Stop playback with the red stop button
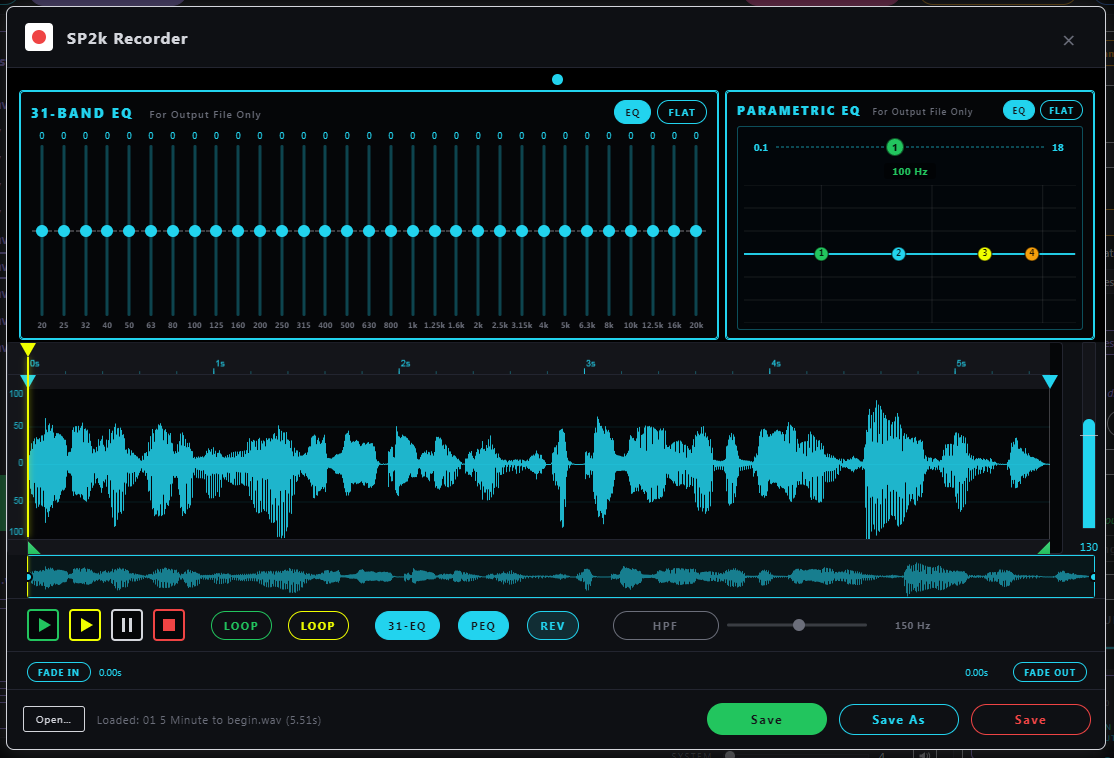This screenshot has width=1114, height=758. tap(169, 625)
